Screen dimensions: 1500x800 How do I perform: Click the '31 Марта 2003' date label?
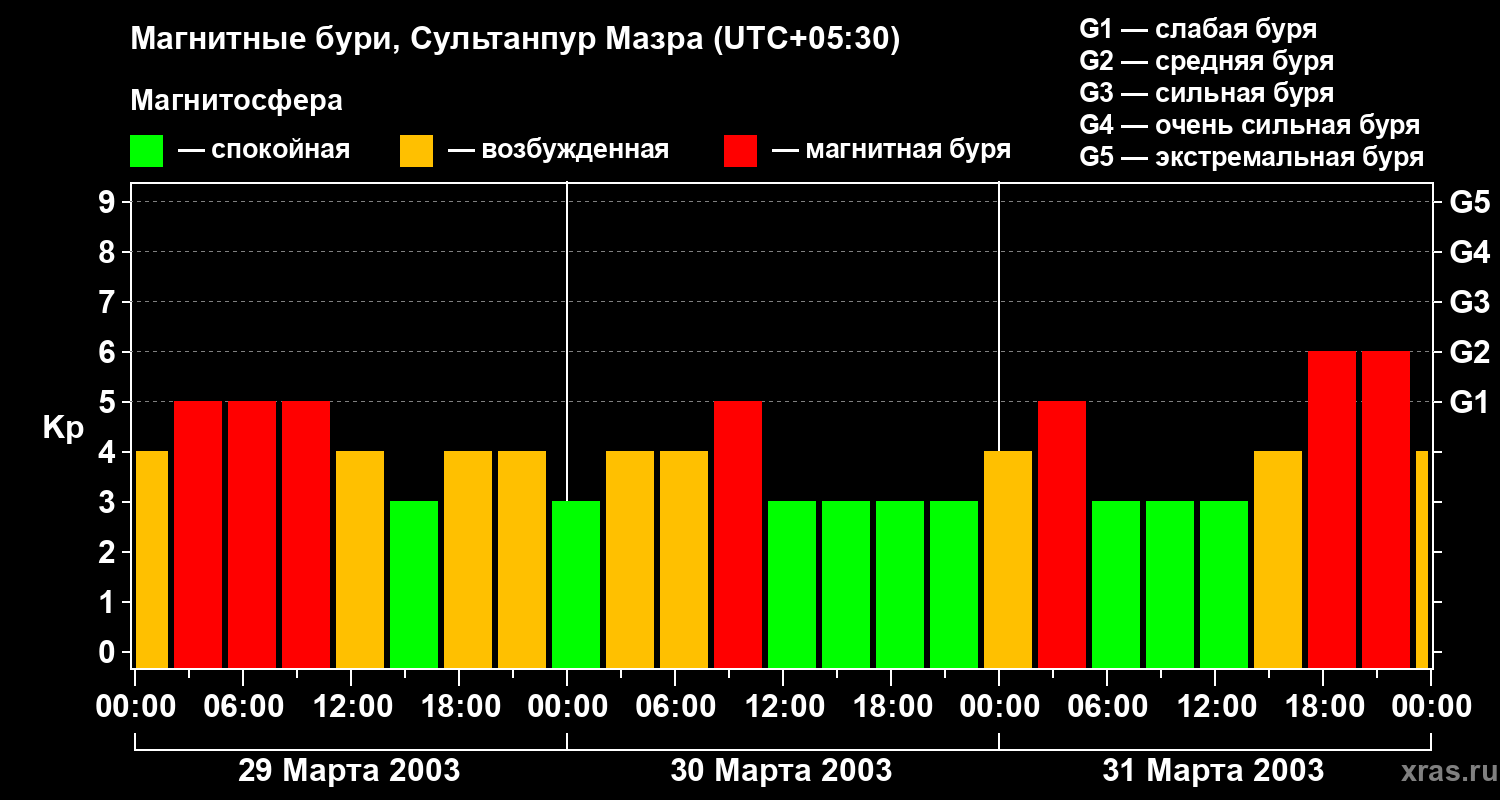pyautogui.click(x=1213, y=771)
